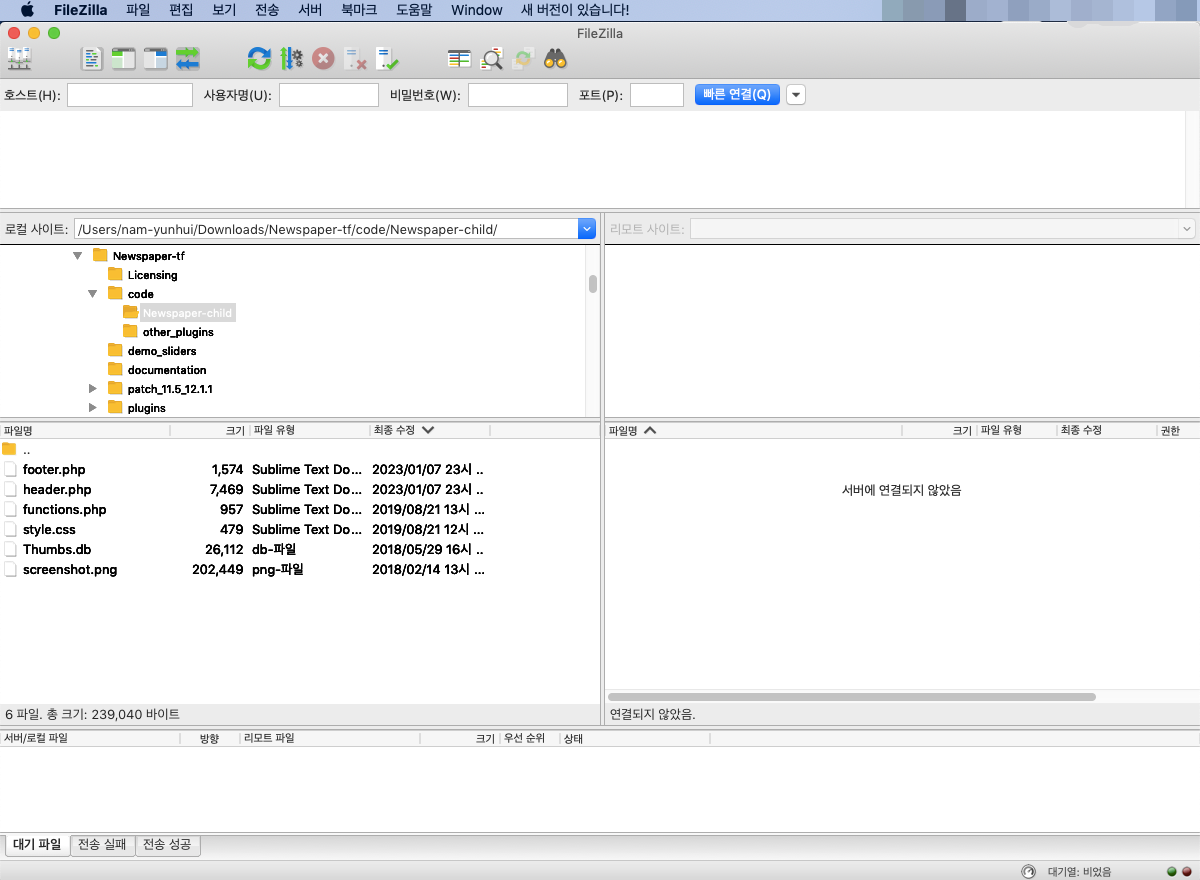The width and height of the screenshot is (1200, 880).
Task: Open the 새 버전이 있습니다! menu
Action: 576,10
